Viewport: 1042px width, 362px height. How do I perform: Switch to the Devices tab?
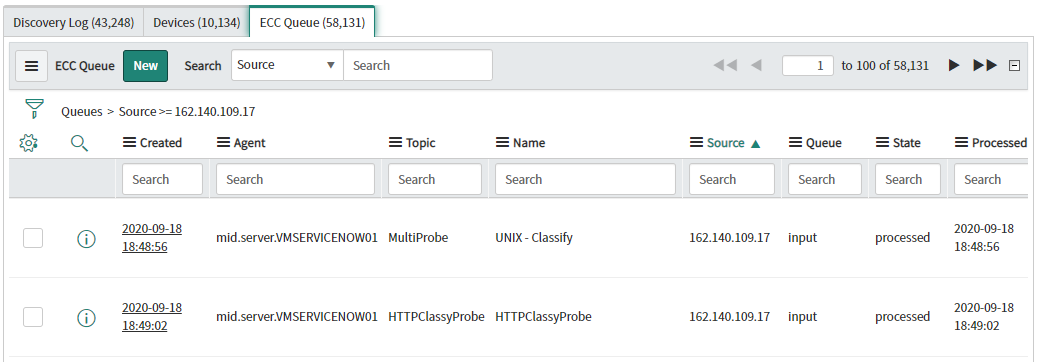(x=197, y=23)
